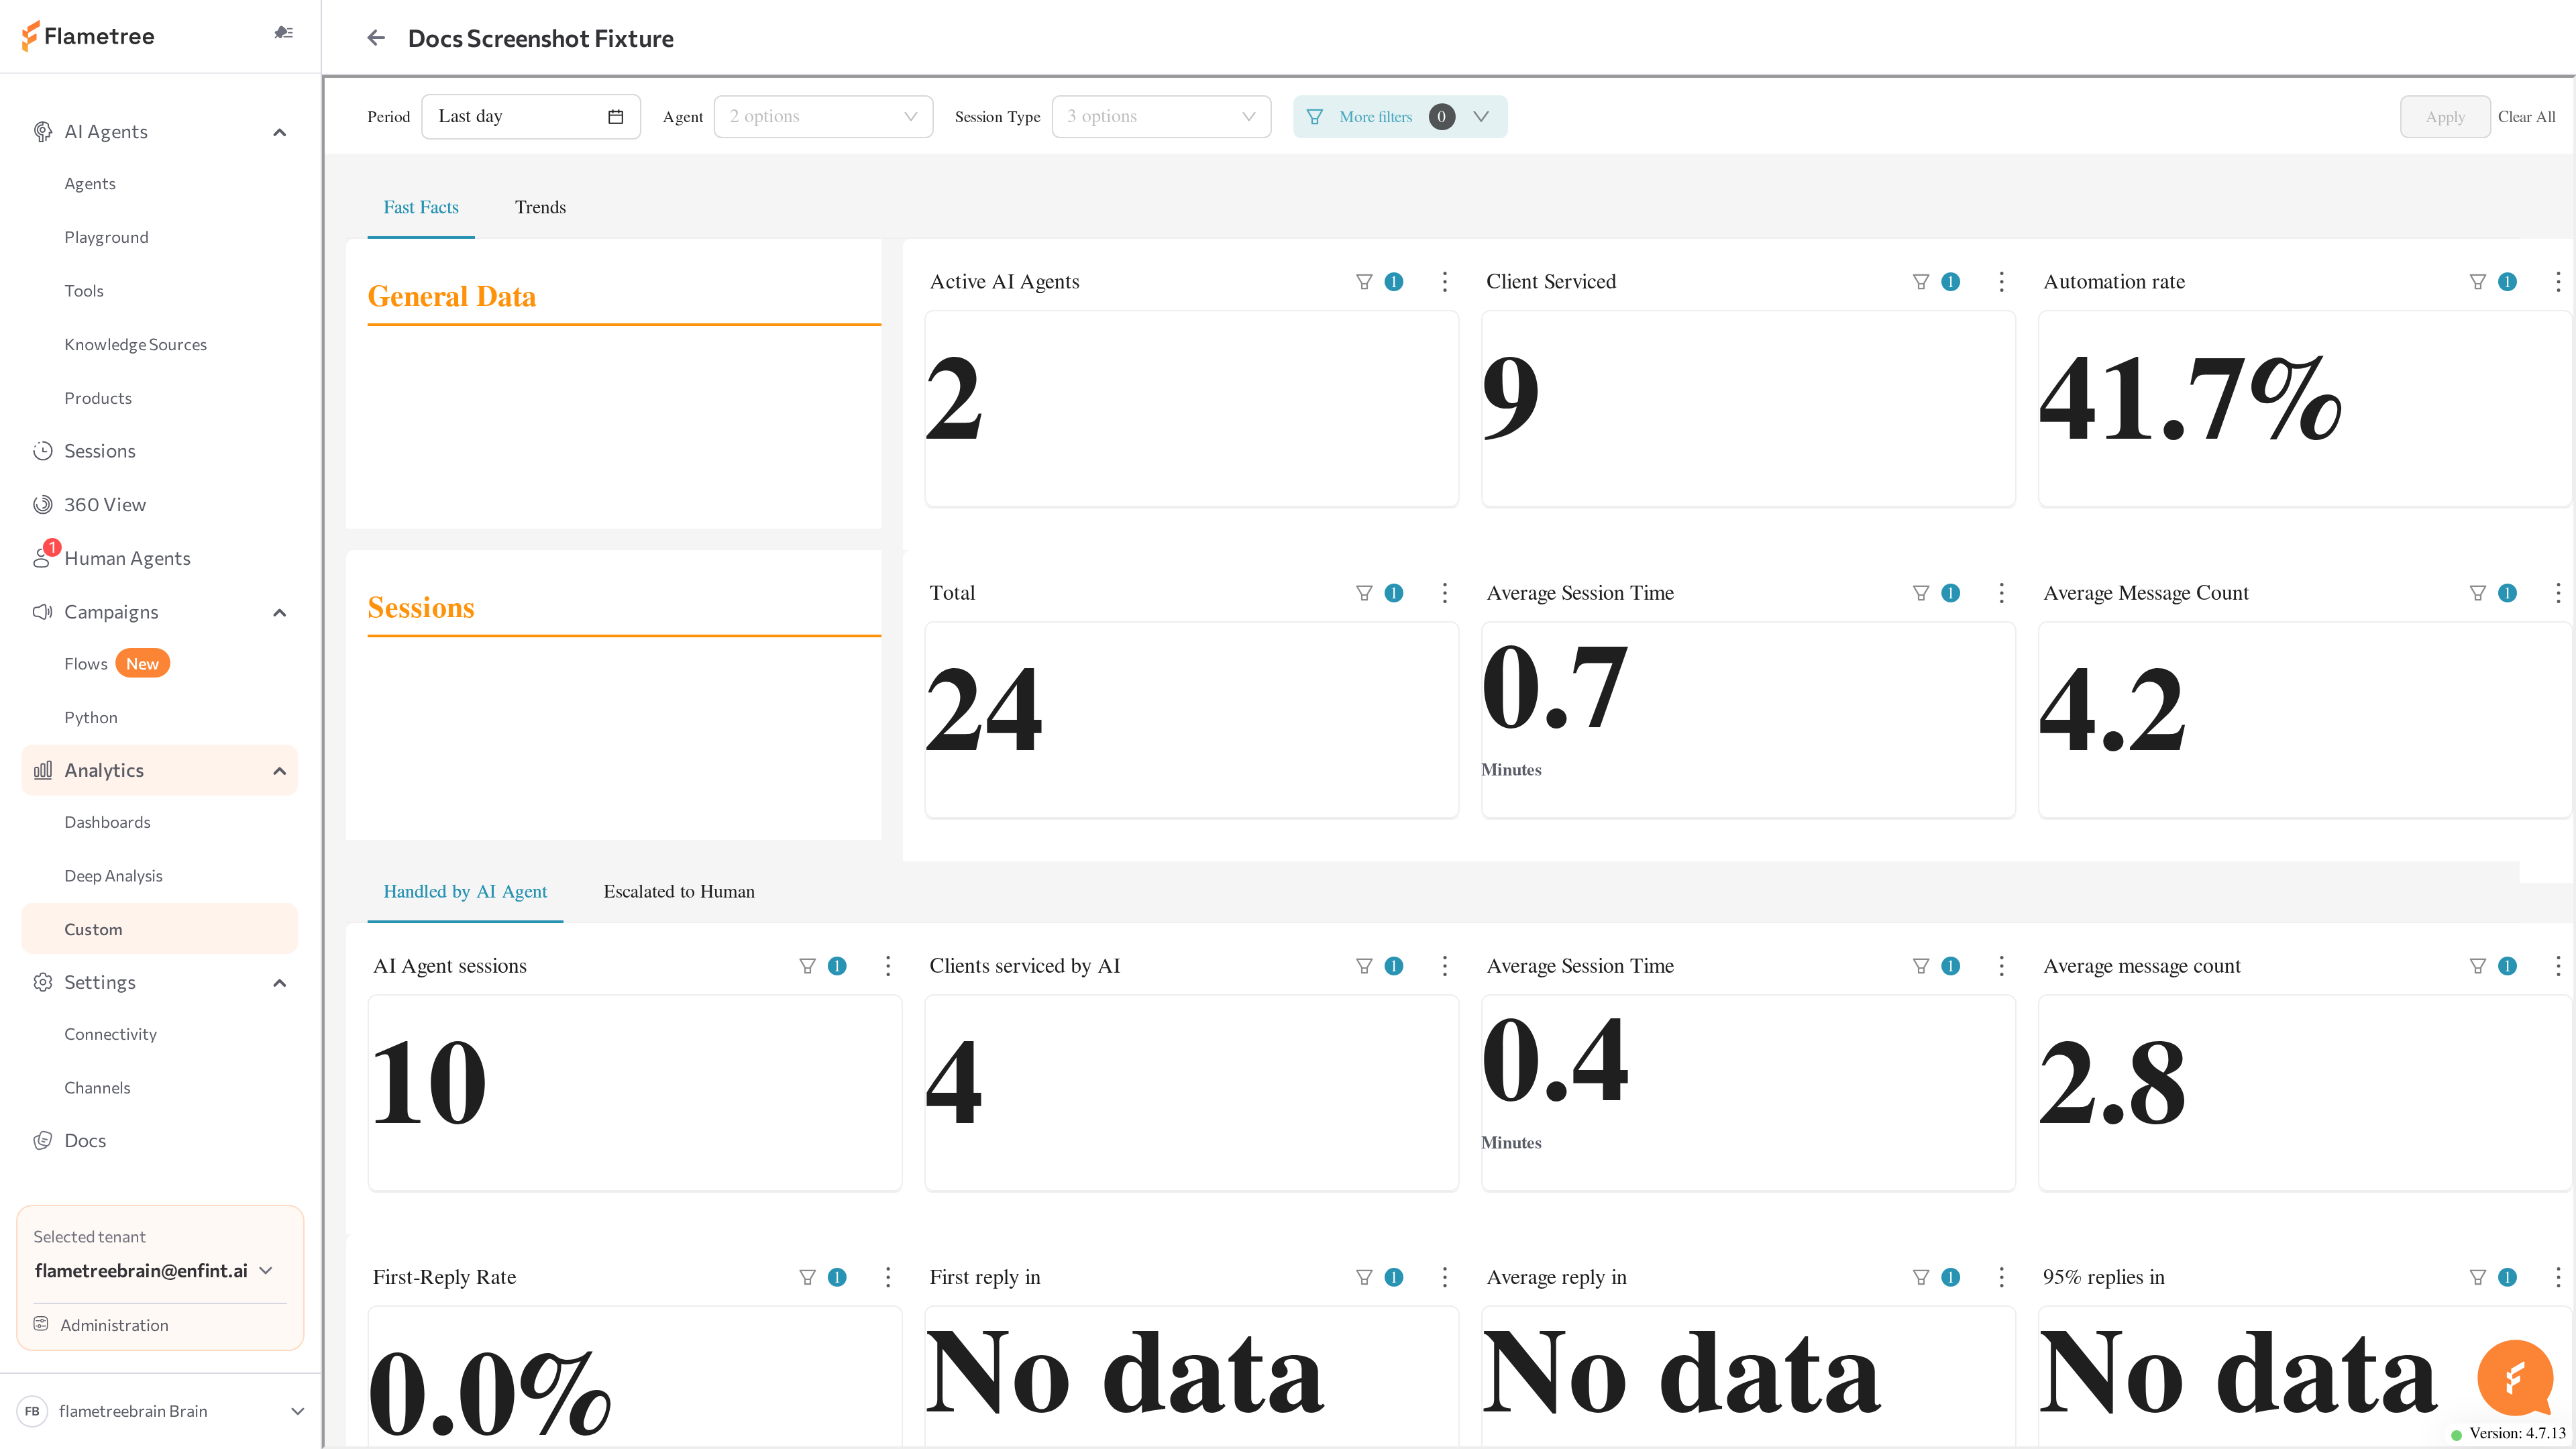Viewport: 2576px width, 1449px height.
Task: Collapse the sidebar with the top toggle icon
Action: coord(284,33)
